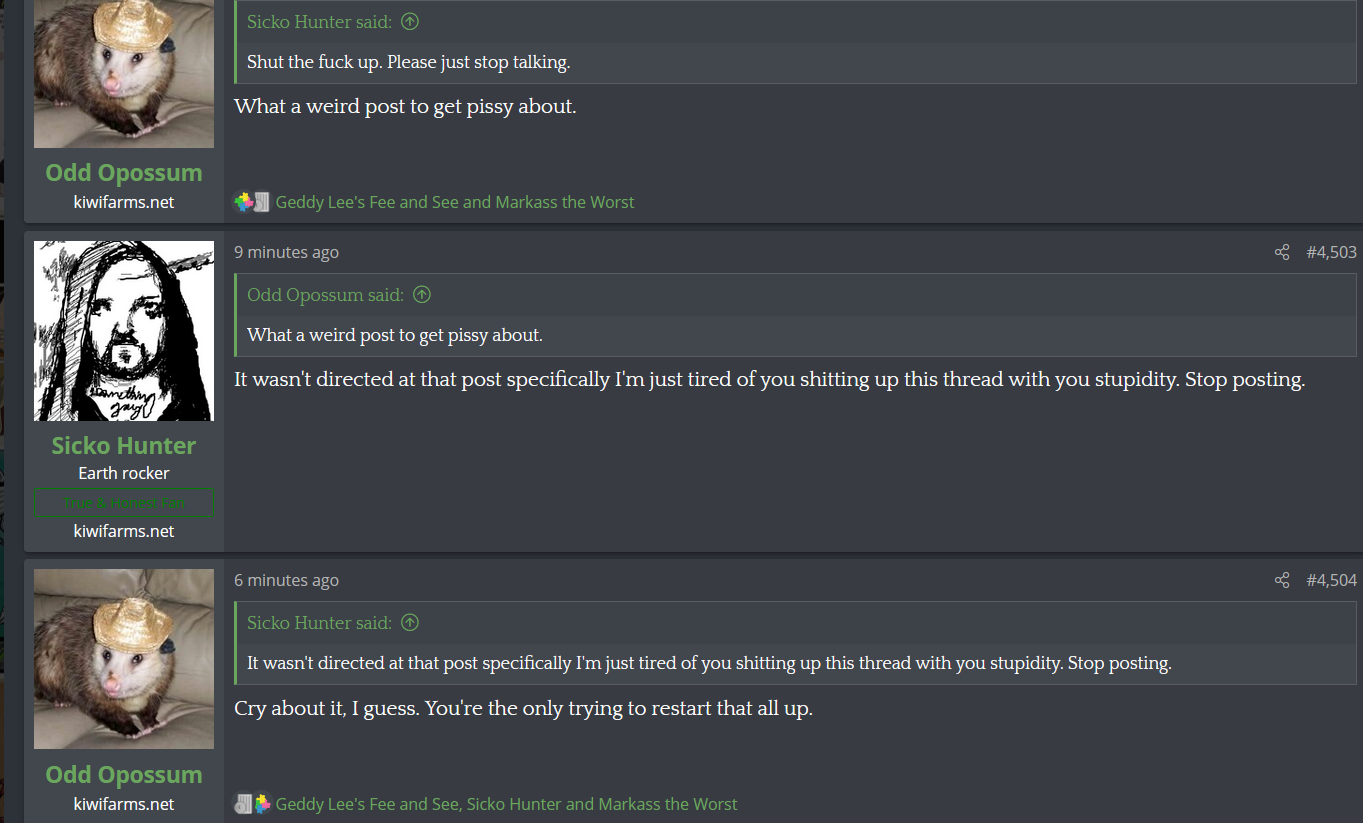The width and height of the screenshot is (1363, 823).
Task: Open Sicko Hunter username profile link
Action: pos(124,446)
